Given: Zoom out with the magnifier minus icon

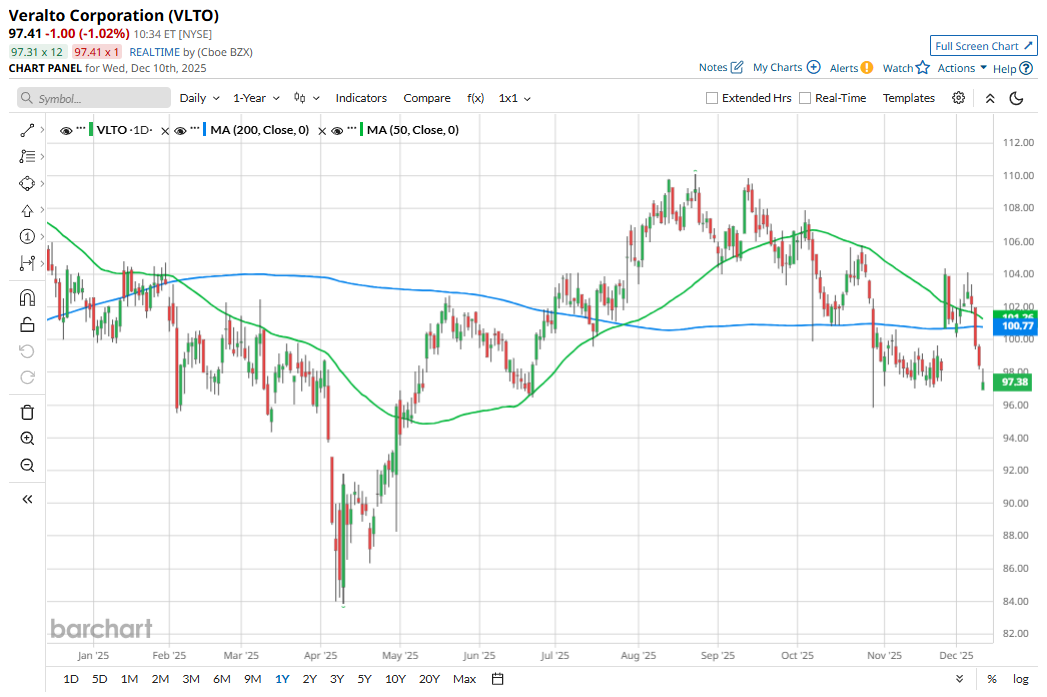Looking at the screenshot, I should 27,465.
